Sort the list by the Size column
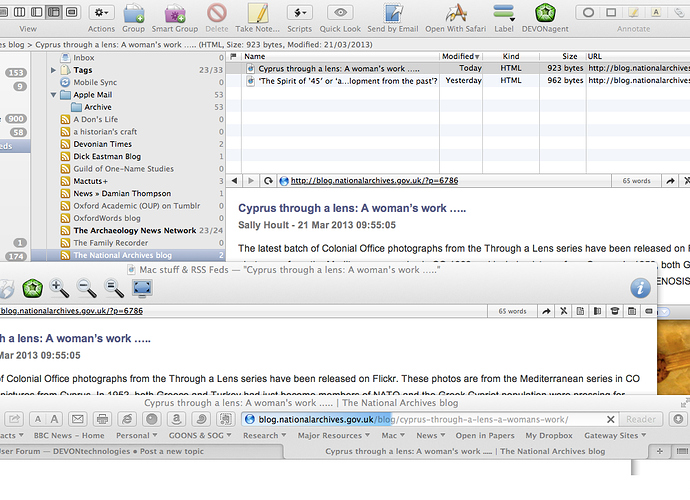Image resolution: width=690 pixels, height=500 pixels. [x=563, y=56]
